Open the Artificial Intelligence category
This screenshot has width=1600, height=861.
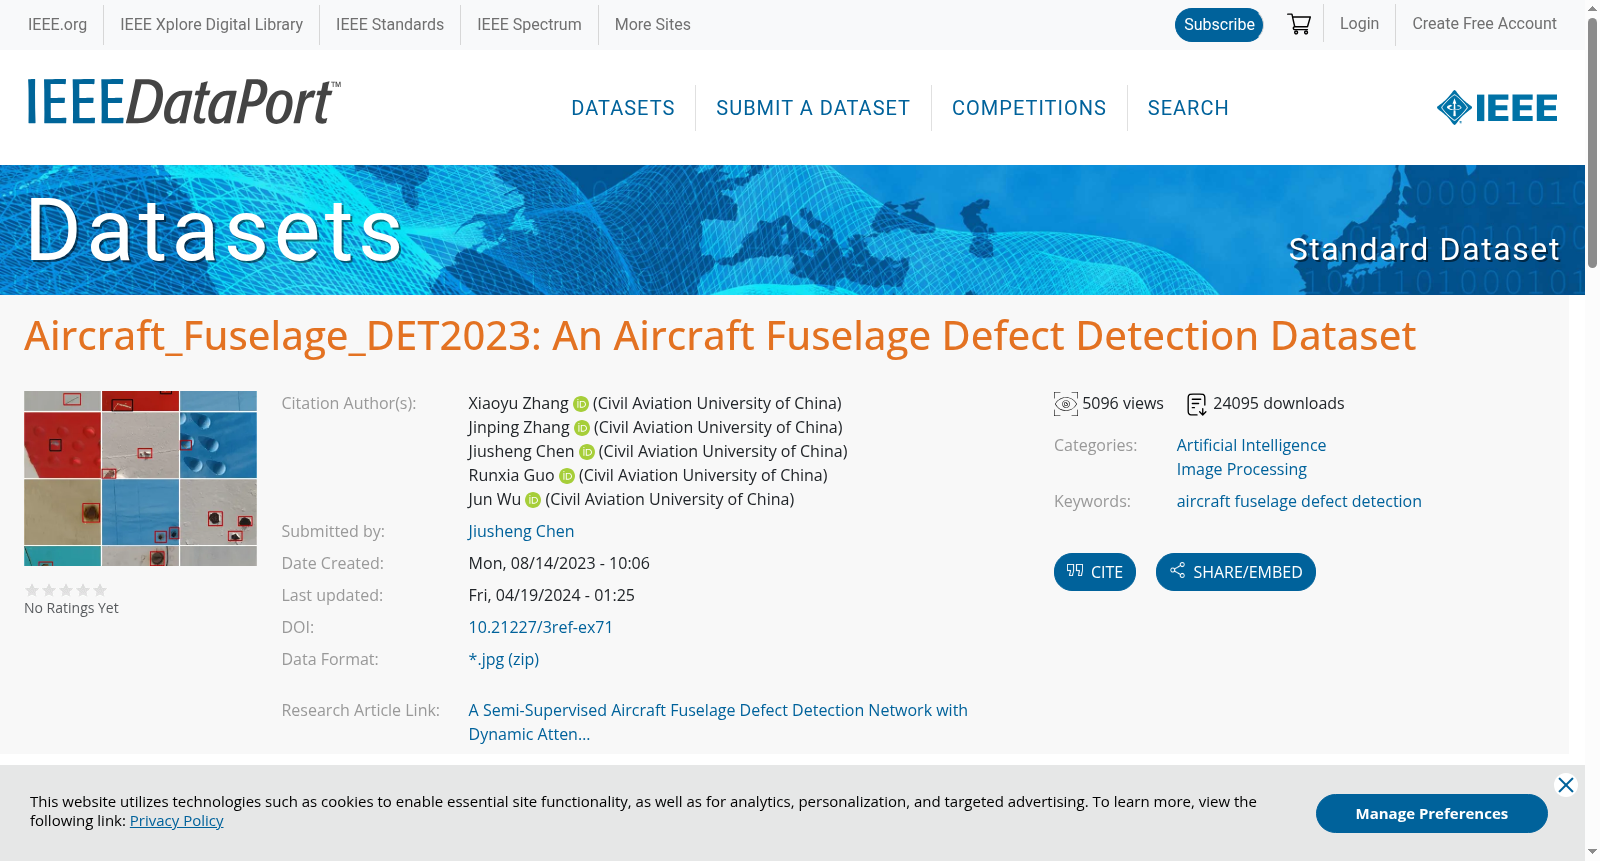pyautogui.click(x=1251, y=446)
